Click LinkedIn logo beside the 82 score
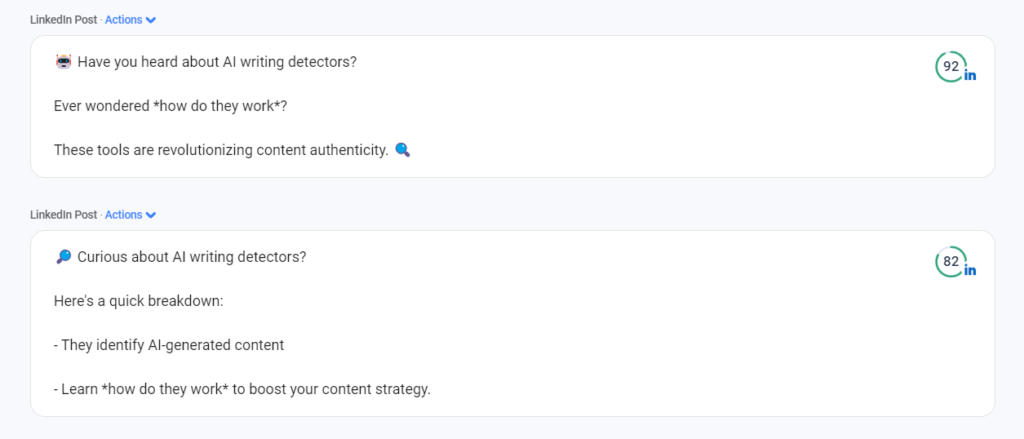Screen dimensions: 1024x439 [970, 270]
